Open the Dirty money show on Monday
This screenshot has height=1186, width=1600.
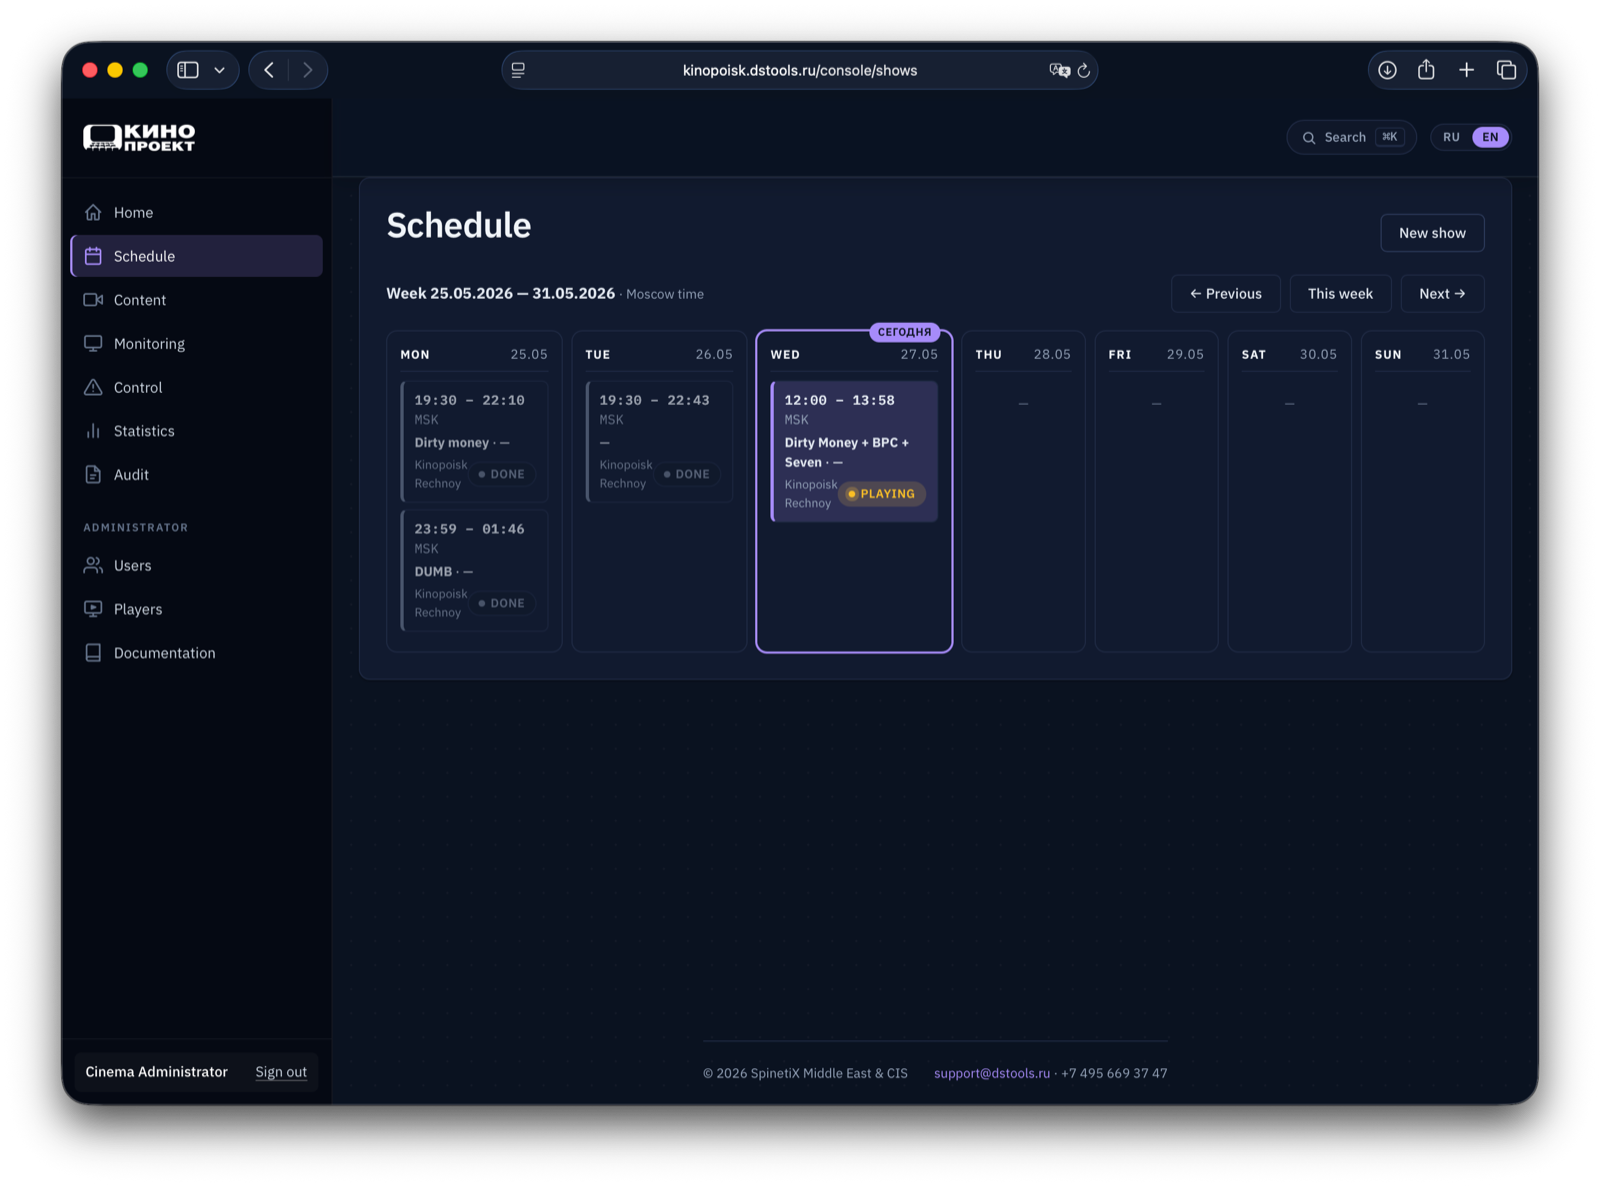(x=474, y=441)
